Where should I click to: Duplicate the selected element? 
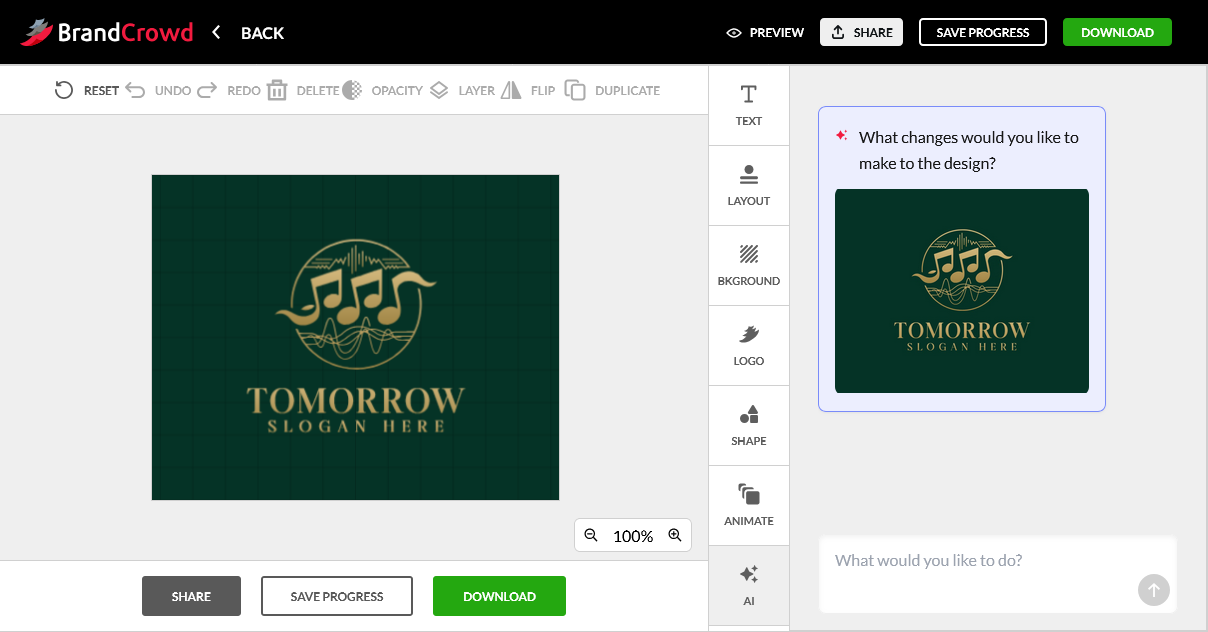[575, 90]
